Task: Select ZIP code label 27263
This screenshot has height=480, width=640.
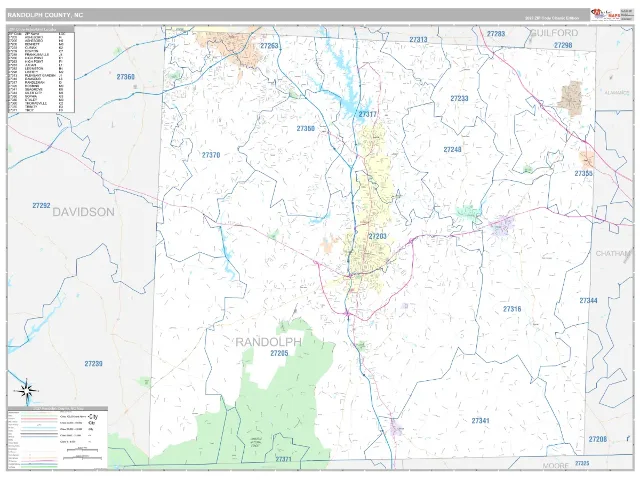Action: point(269,46)
